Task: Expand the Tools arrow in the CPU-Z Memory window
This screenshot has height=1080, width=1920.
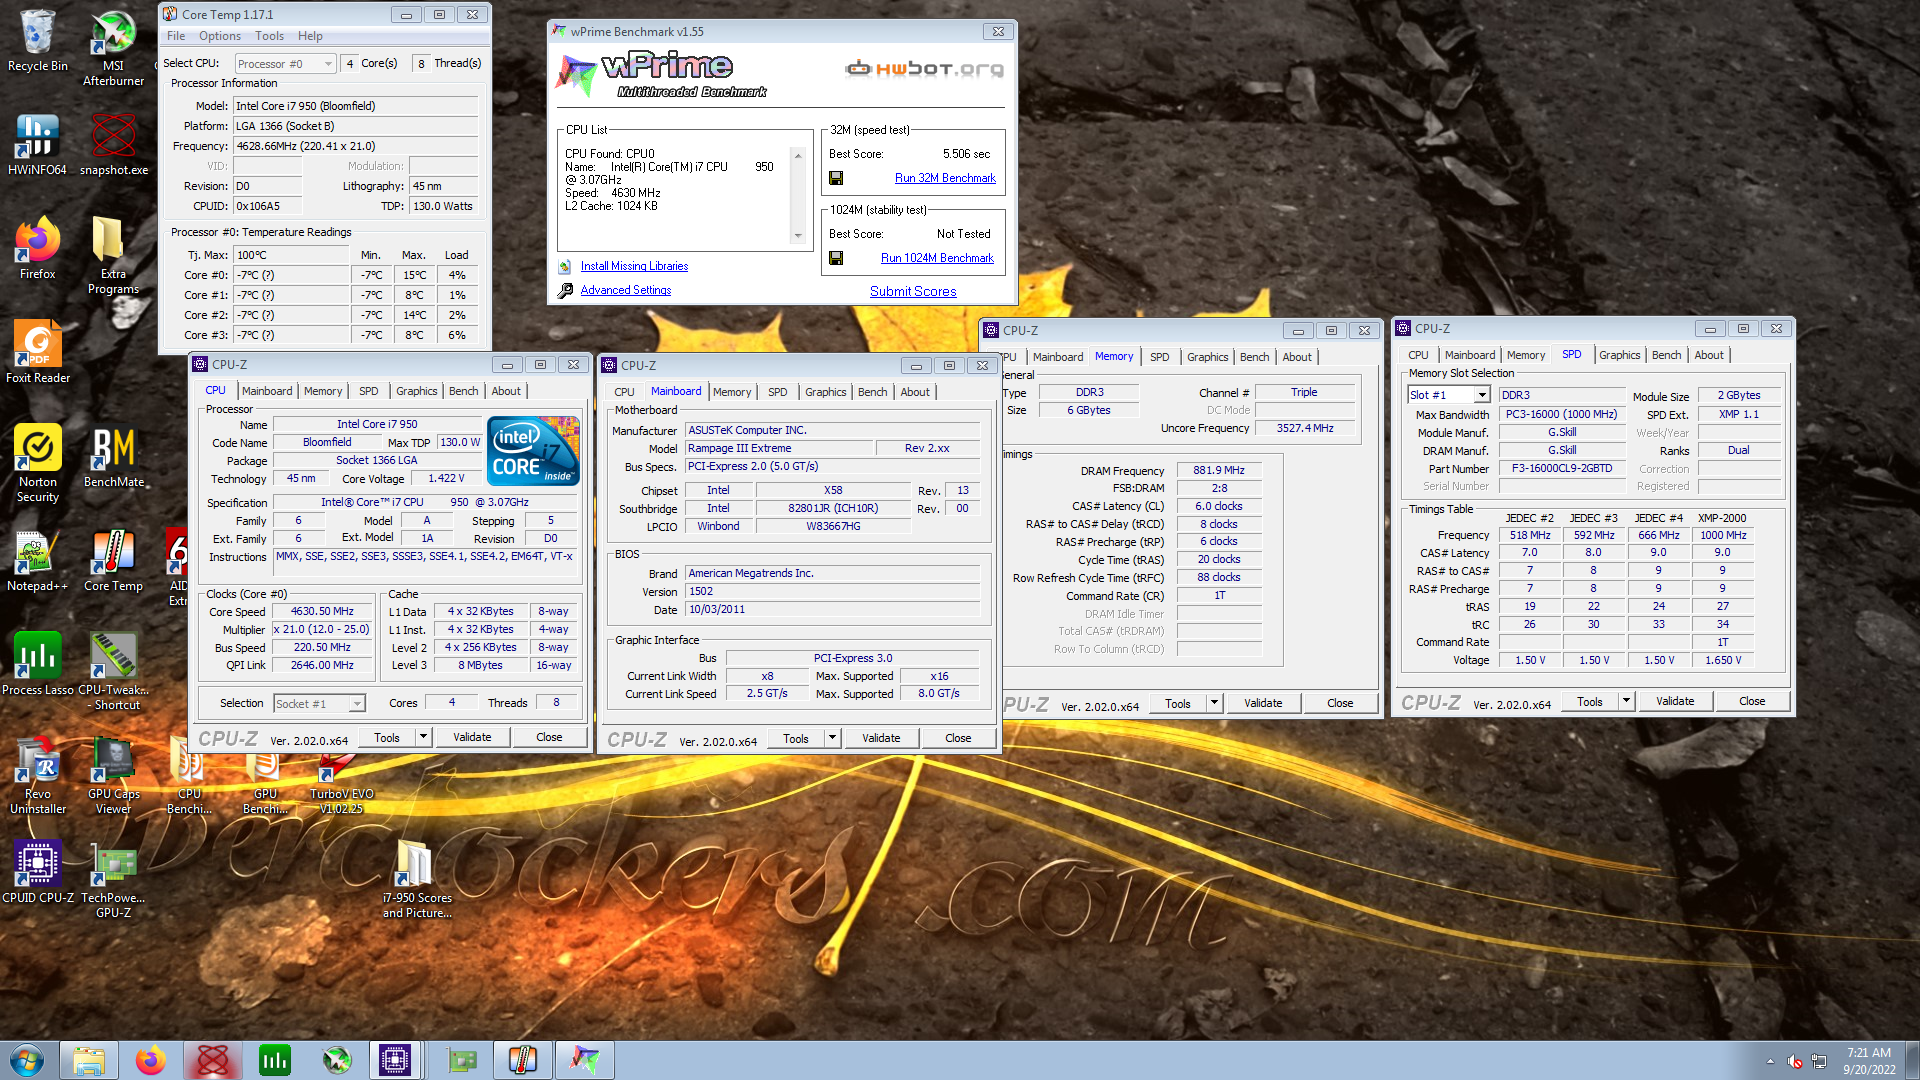Action: click(1214, 703)
